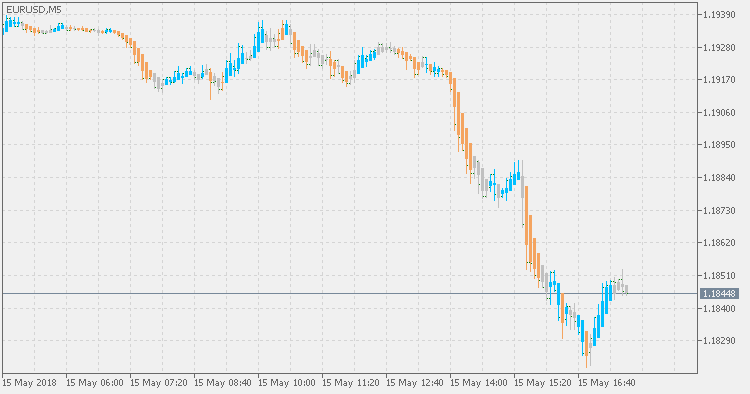Click the 15 May 10:00 time label
Viewport: 750px width, 394px height.
[x=287, y=383]
